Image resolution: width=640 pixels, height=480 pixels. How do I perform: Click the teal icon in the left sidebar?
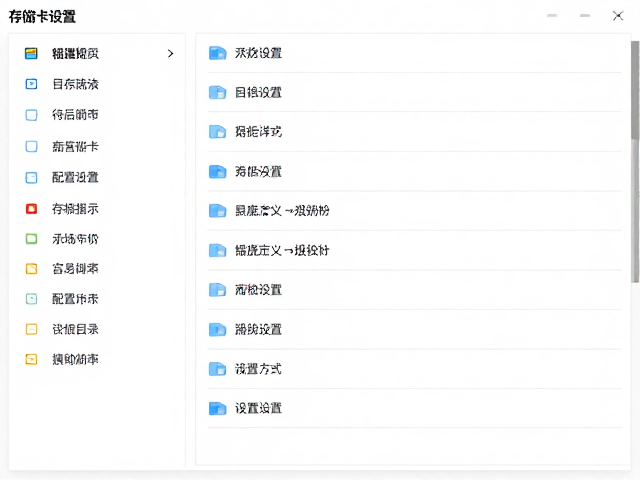31,299
